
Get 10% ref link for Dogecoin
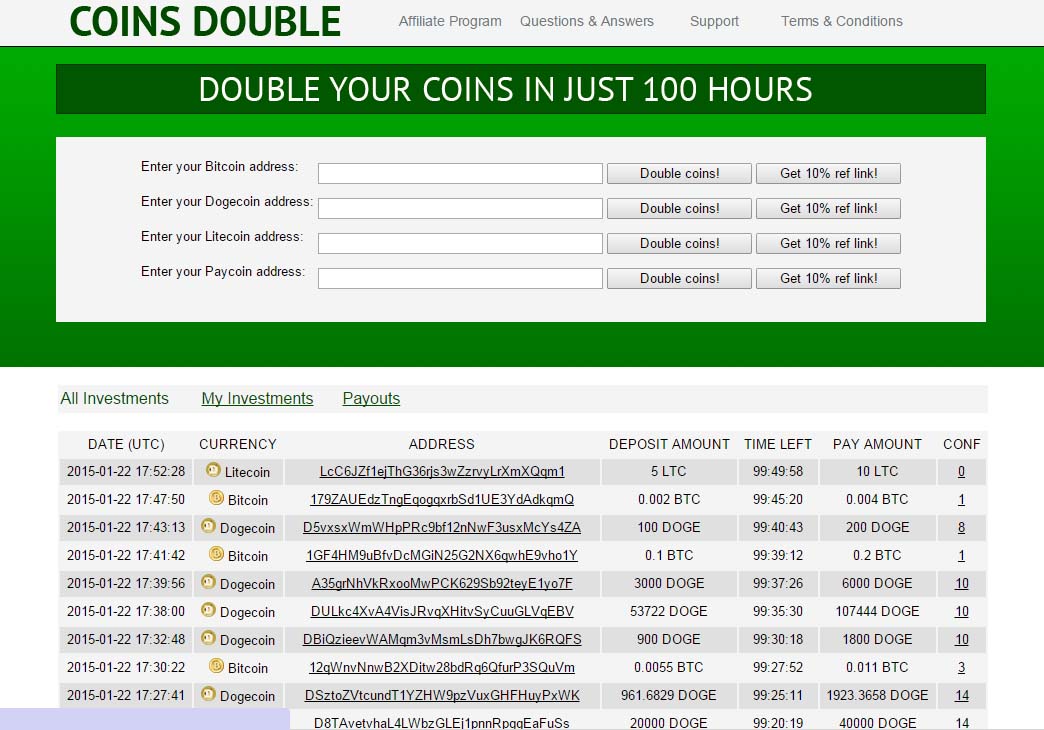tap(828, 208)
